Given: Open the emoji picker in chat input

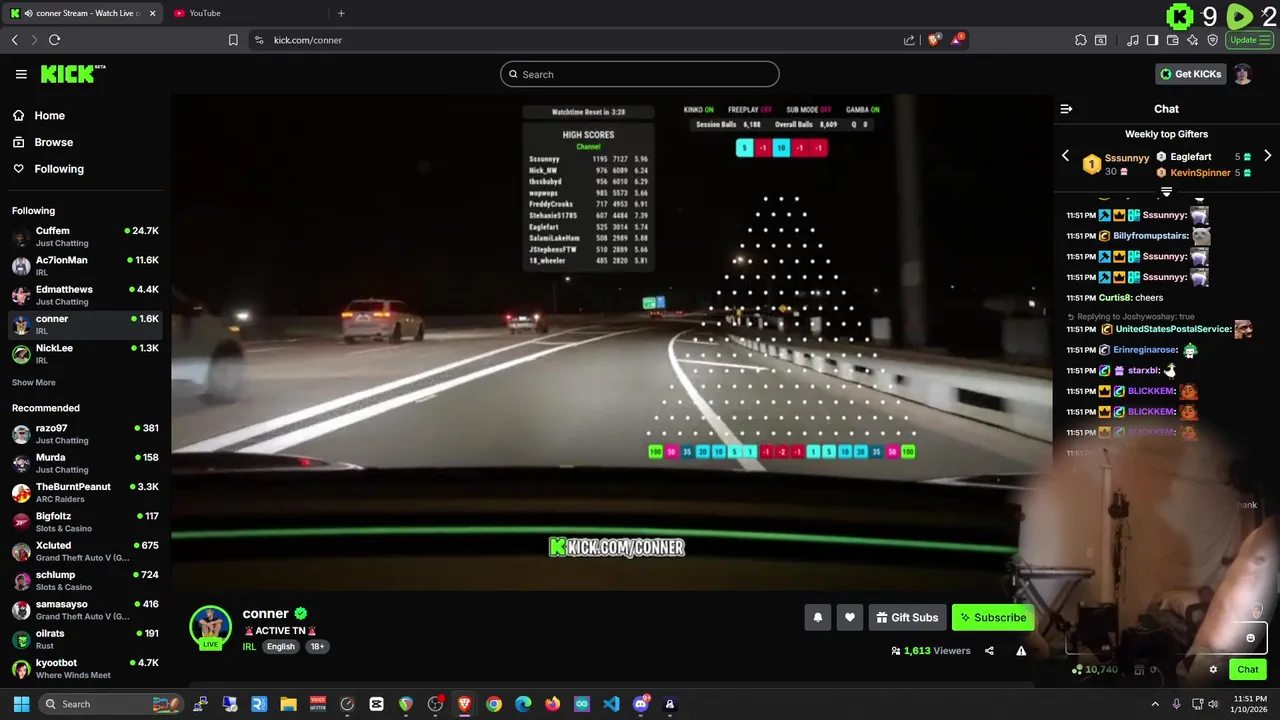Looking at the screenshot, I should pyautogui.click(x=1250, y=638).
